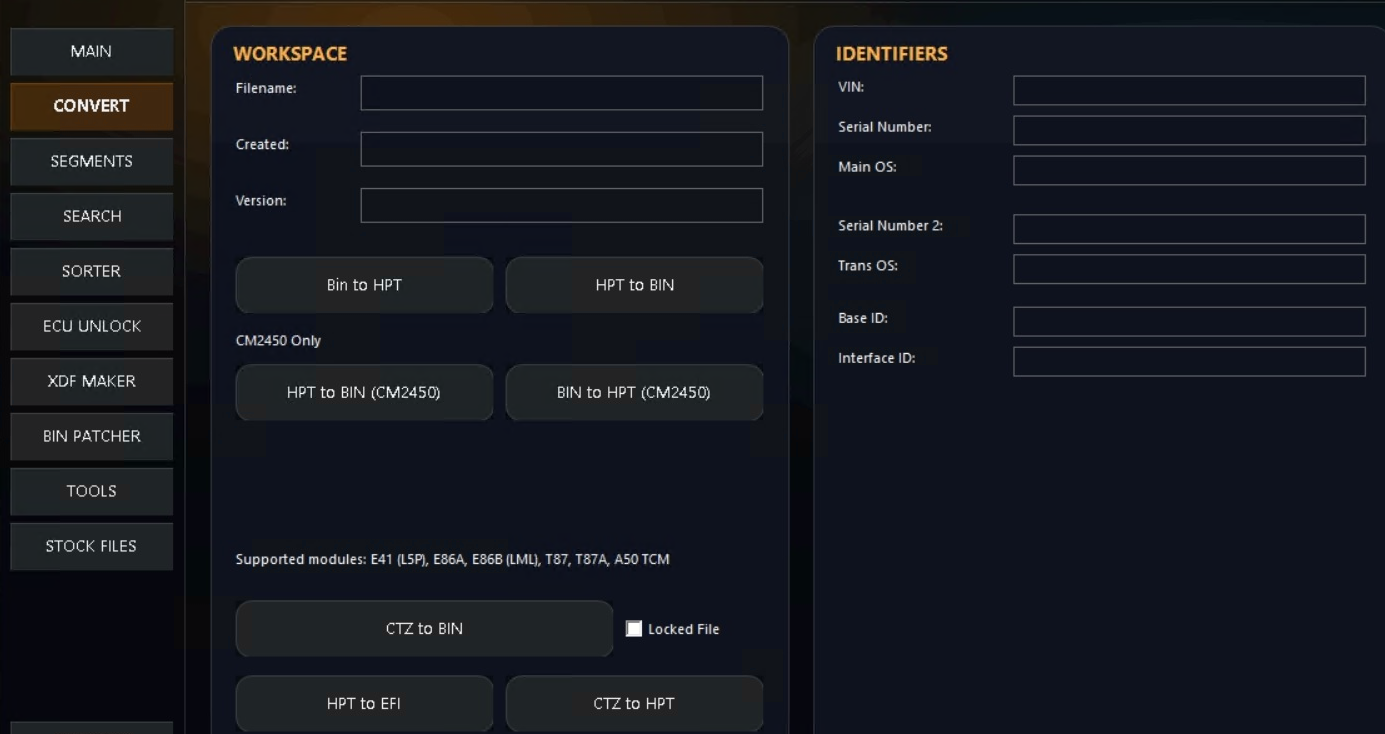The width and height of the screenshot is (1385, 734).
Task: Click the CTZ to HPT button
Action: [x=634, y=703]
